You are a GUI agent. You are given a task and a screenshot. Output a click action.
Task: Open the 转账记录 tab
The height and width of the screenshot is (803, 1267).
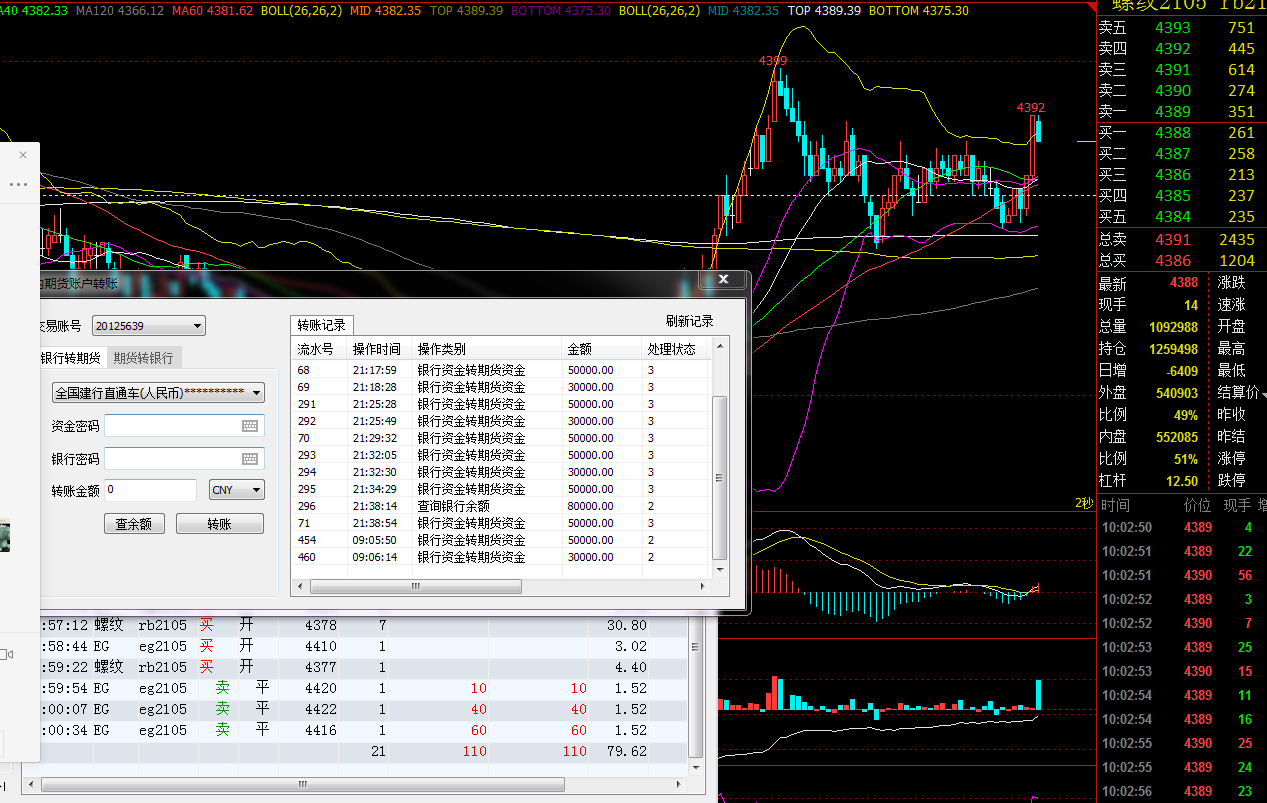pos(322,325)
